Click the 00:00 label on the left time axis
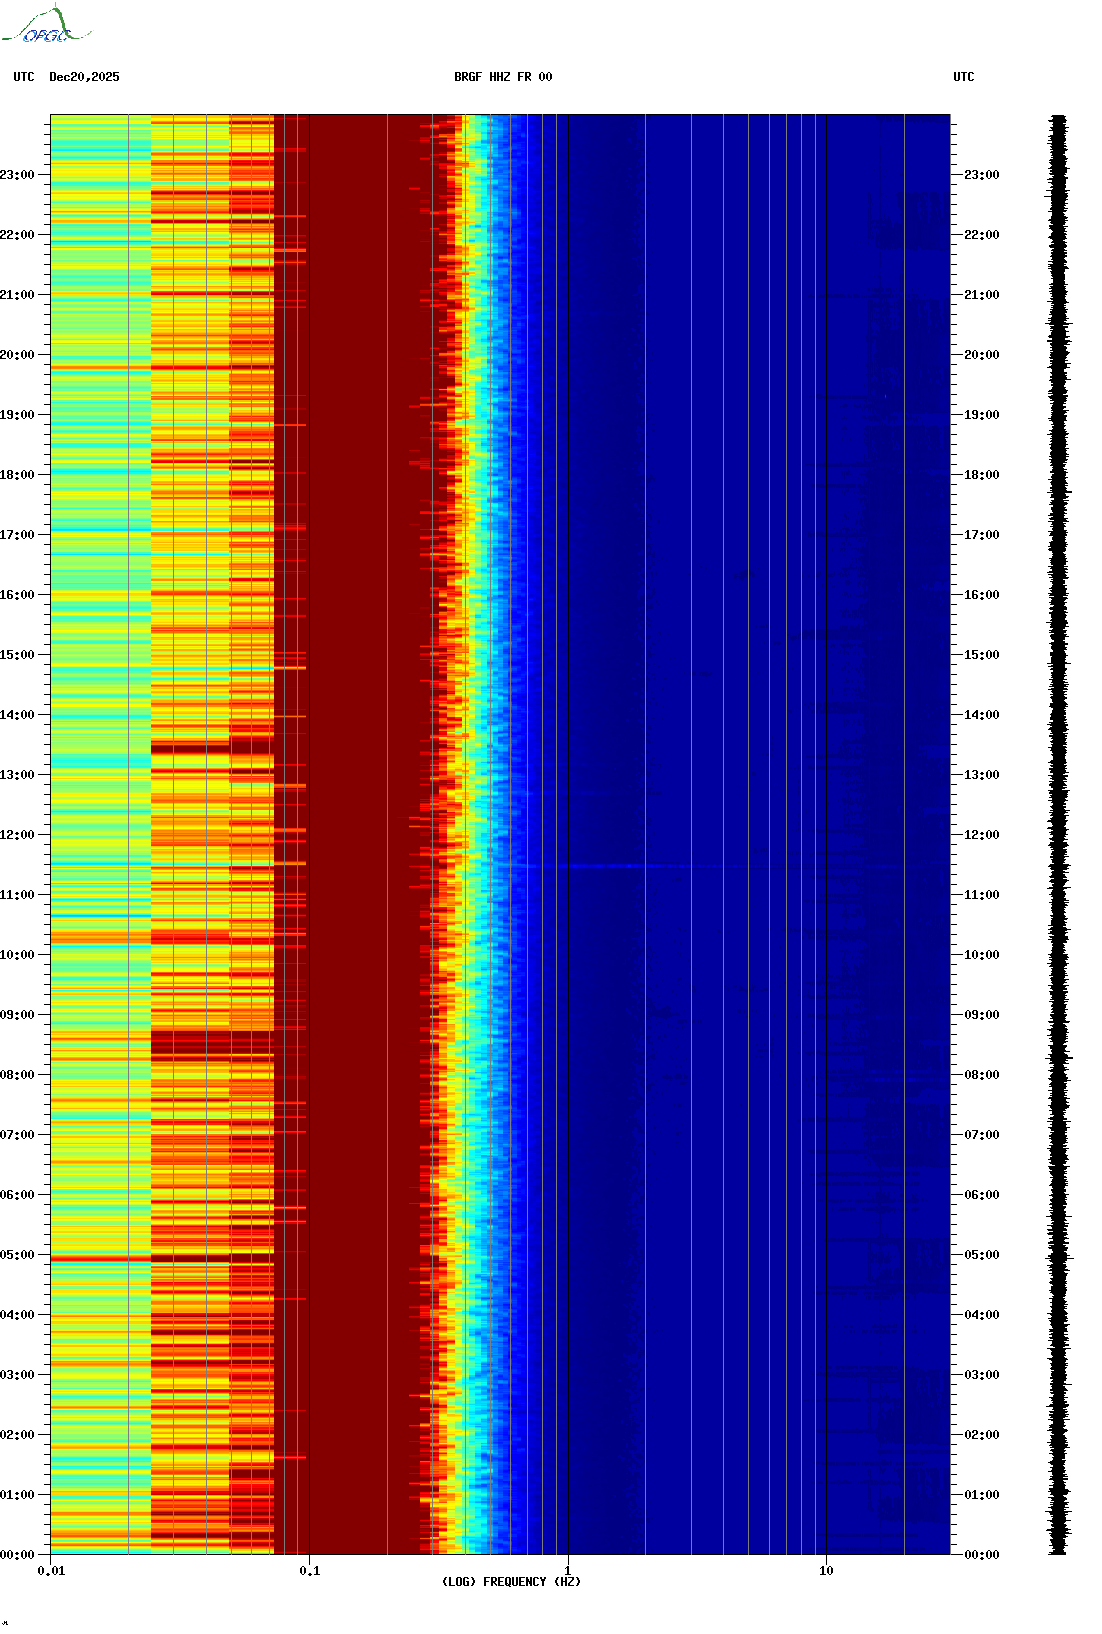Screen dimensions: 1102x1634 pyautogui.click(x=17, y=1555)
